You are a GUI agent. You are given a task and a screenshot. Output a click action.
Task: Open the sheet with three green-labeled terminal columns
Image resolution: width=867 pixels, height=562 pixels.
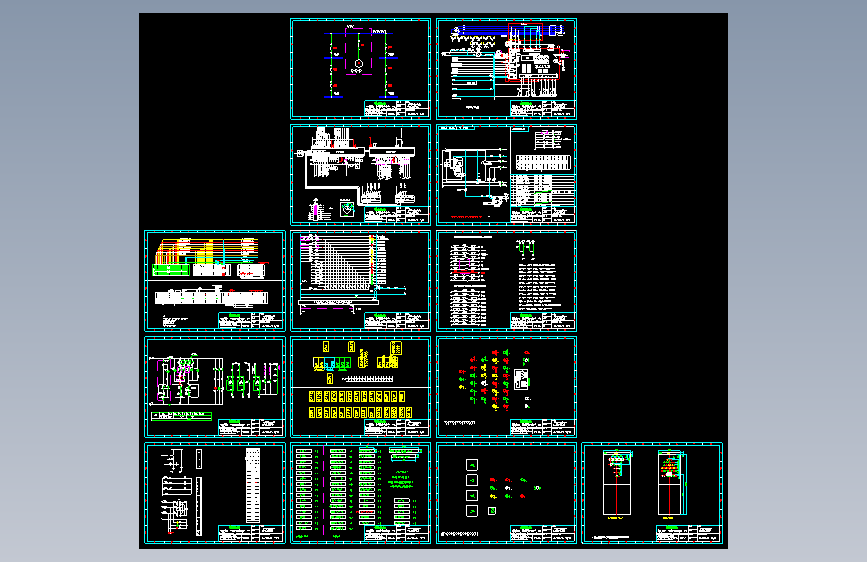coord(361,493)
